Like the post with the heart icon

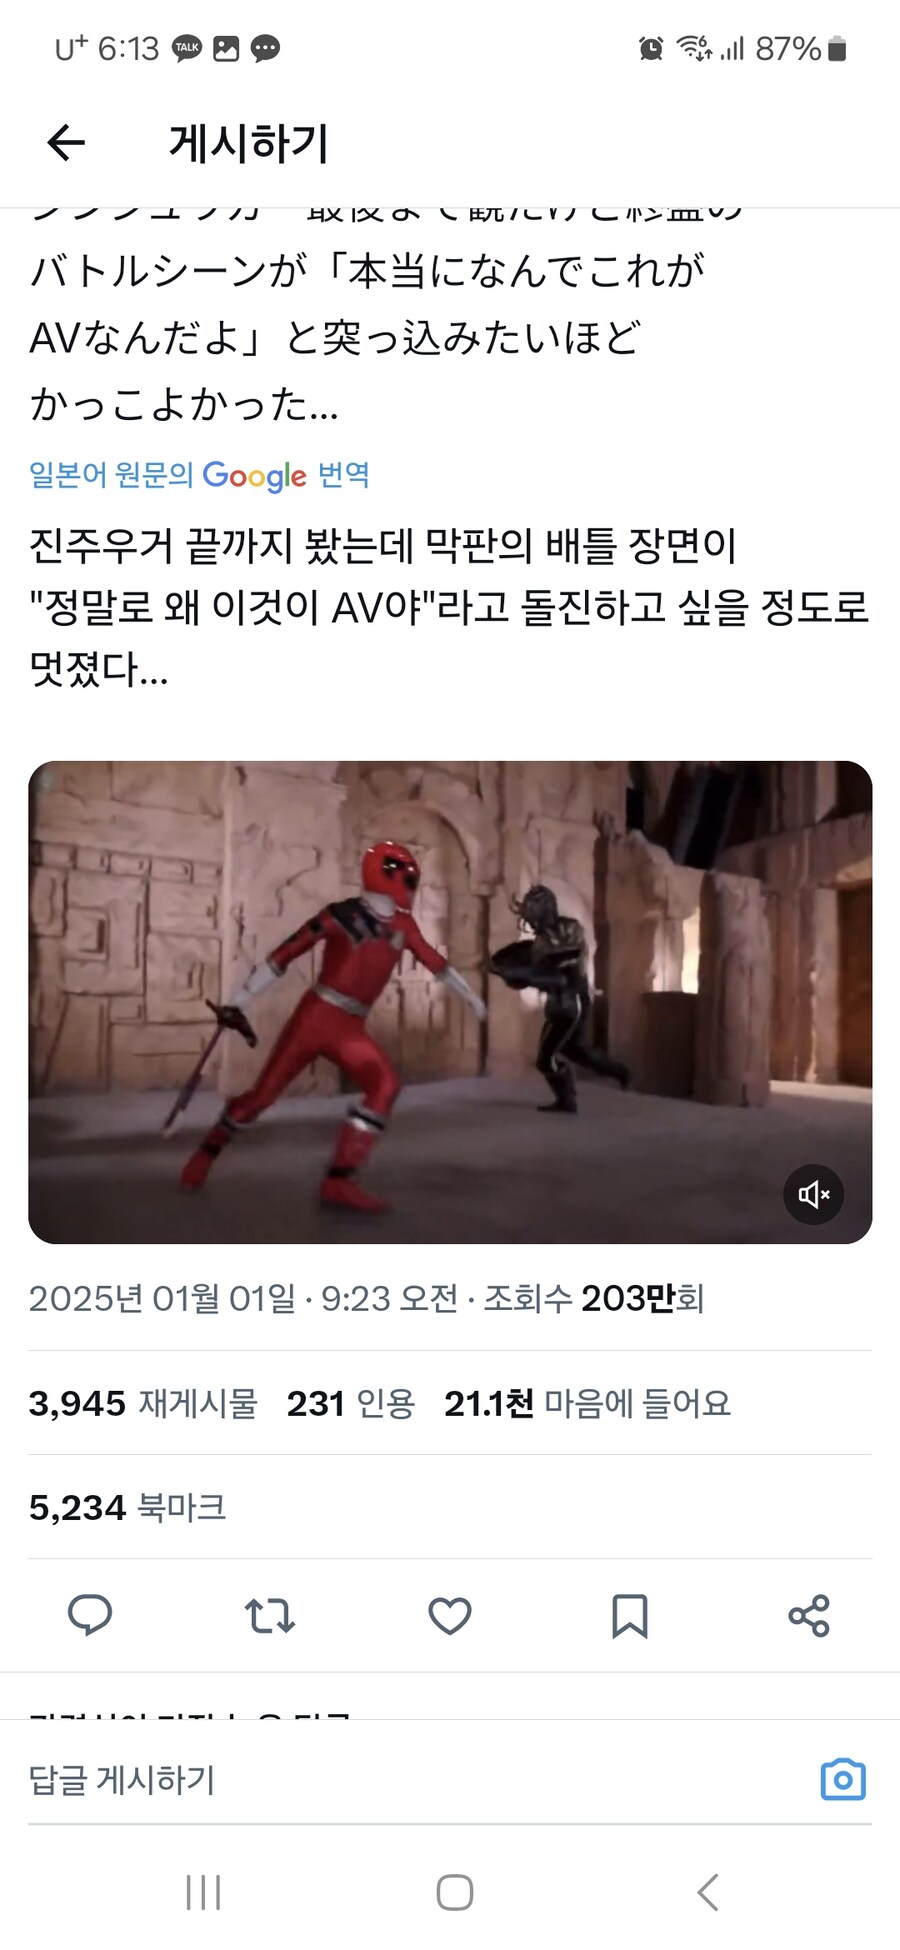(x=450, y=1616)
